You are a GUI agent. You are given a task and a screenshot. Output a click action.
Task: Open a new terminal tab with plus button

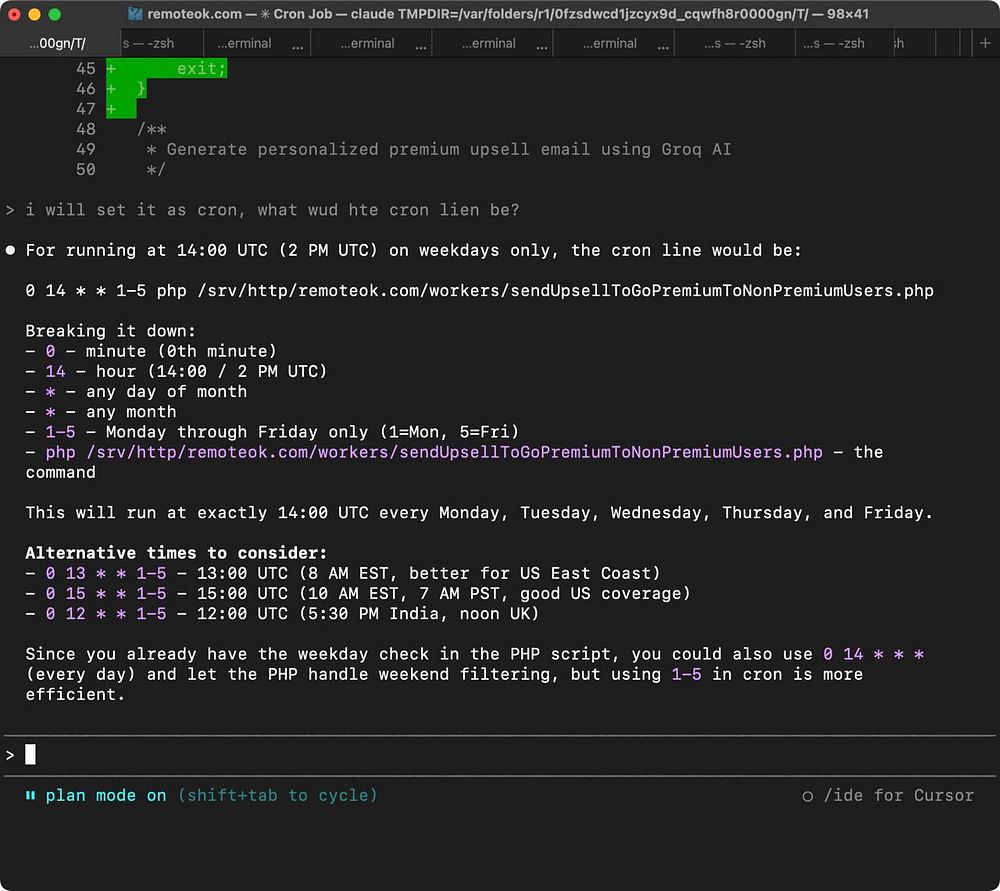[x=985, y=43]
